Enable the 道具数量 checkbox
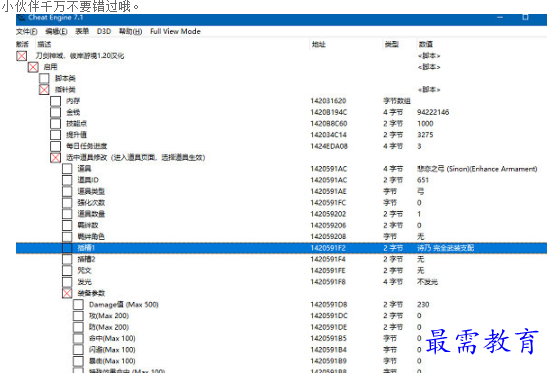 click(x=67, y=214)
